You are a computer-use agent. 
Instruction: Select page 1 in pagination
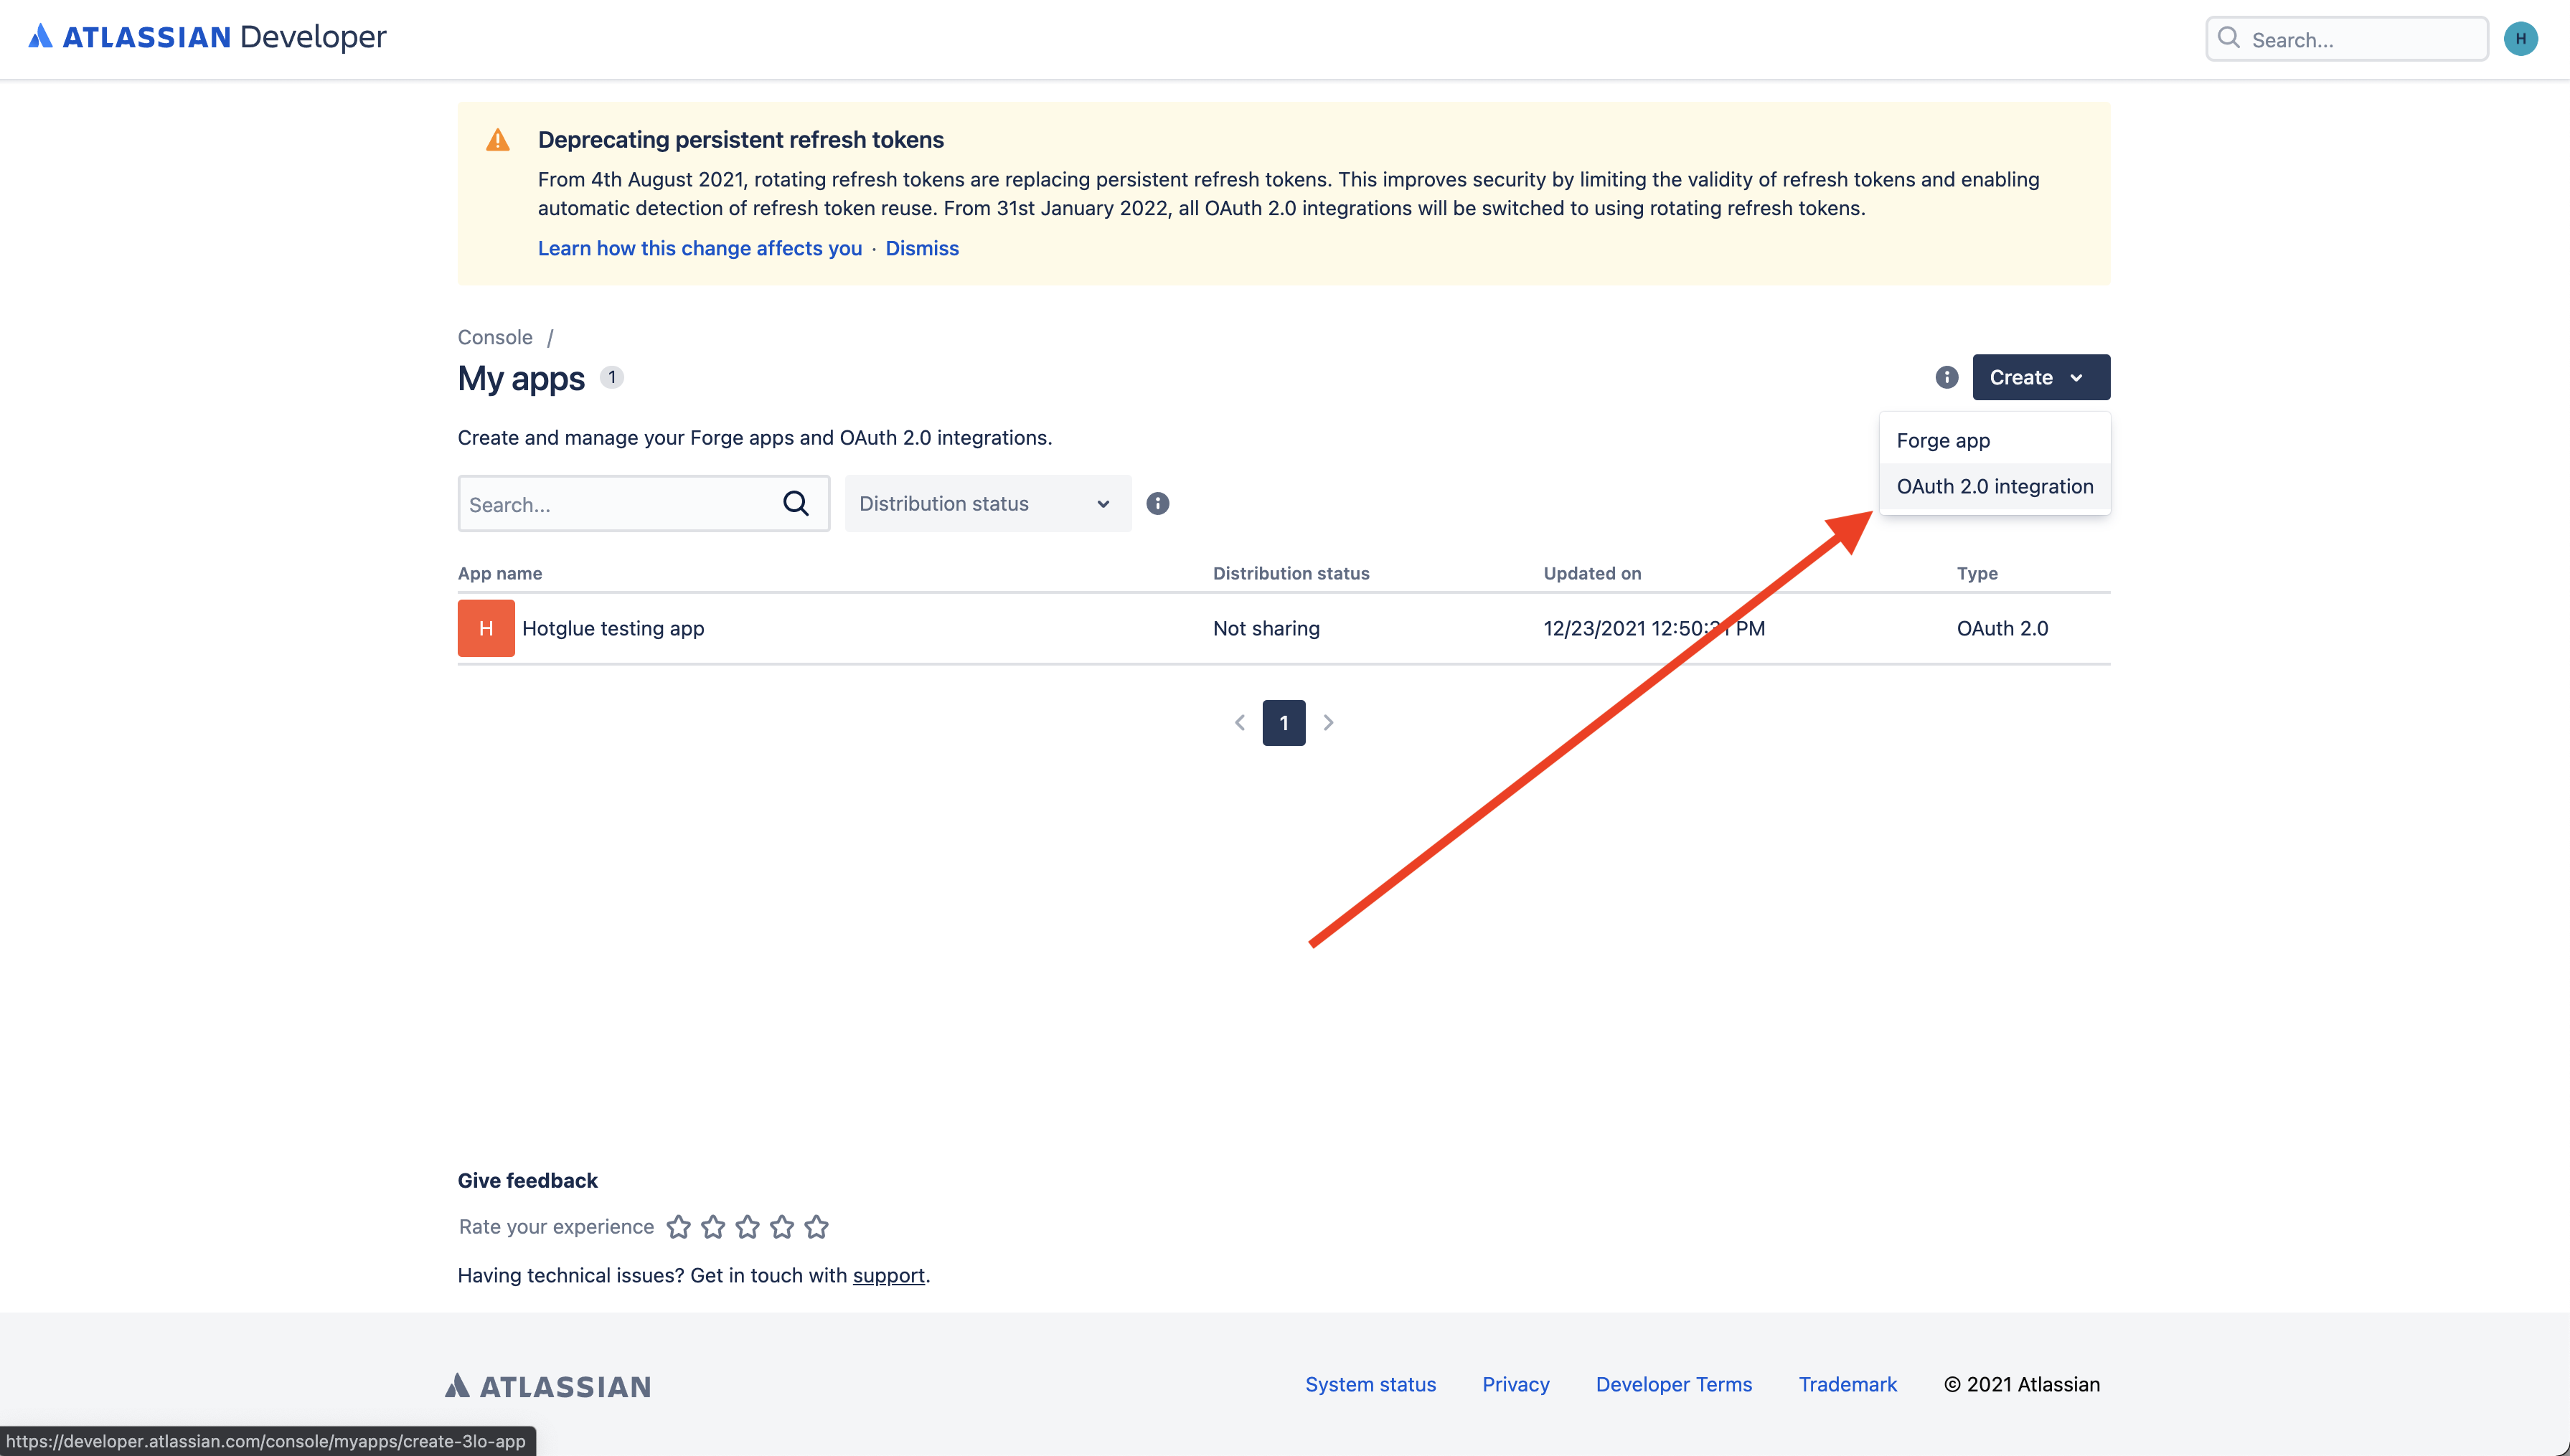(1283, 722)
